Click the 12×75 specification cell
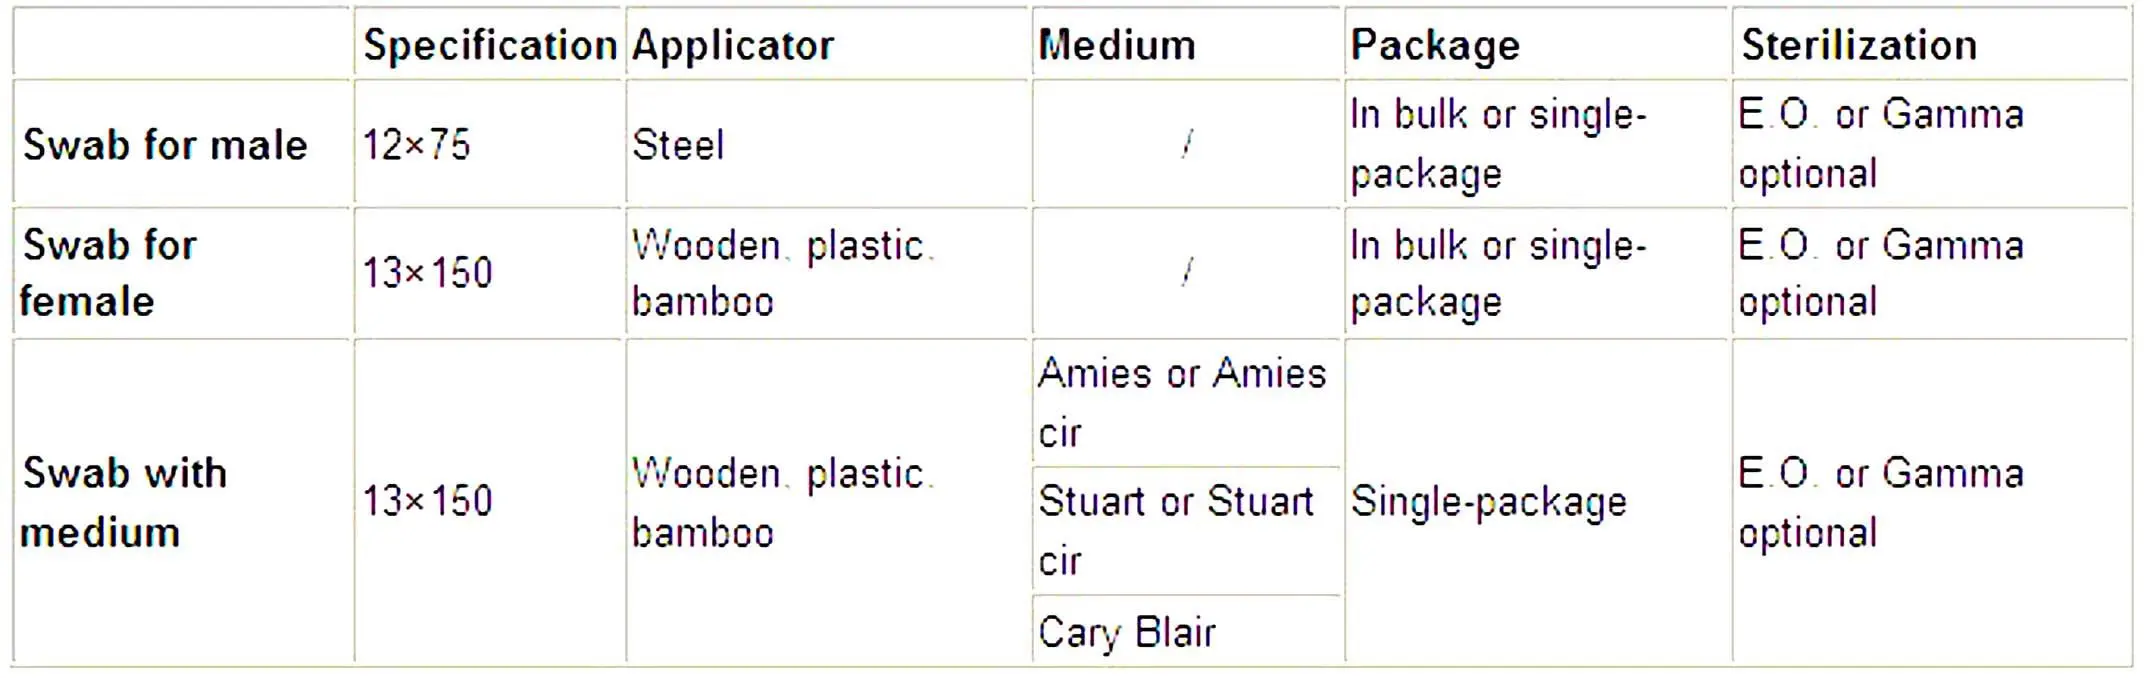The height and width of the screenshot is (678, 2147). click(416, 145)
